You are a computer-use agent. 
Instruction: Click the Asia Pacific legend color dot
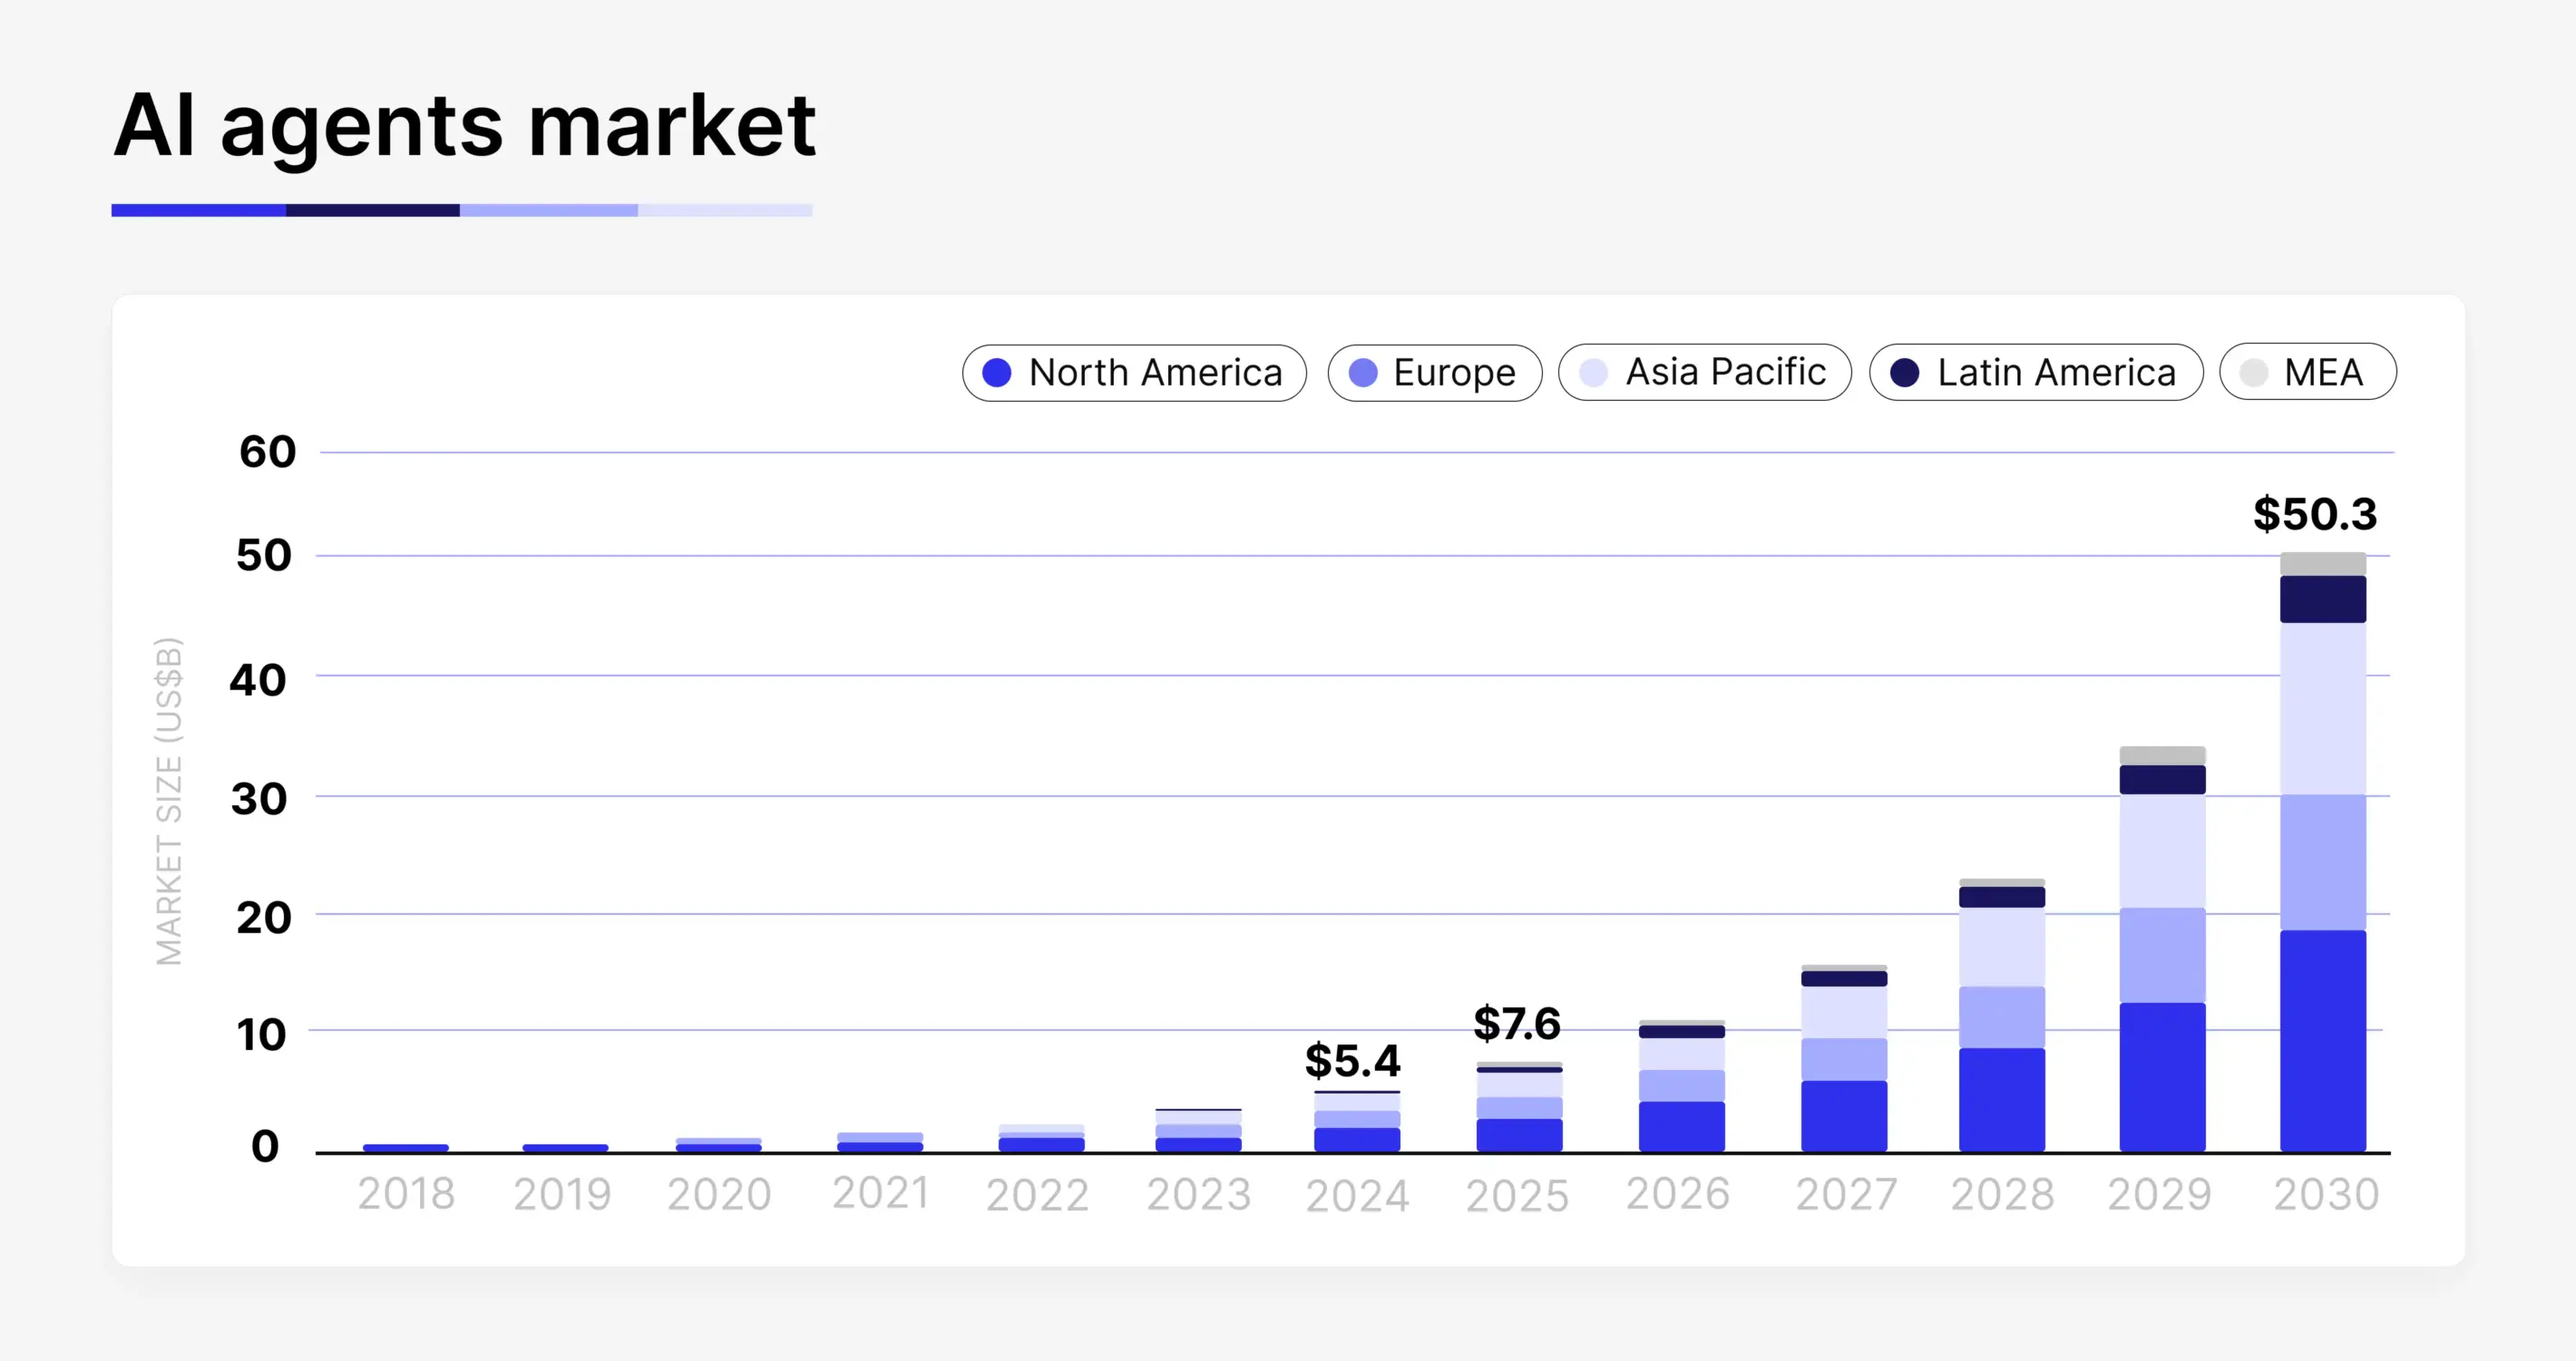[1594, 372]
